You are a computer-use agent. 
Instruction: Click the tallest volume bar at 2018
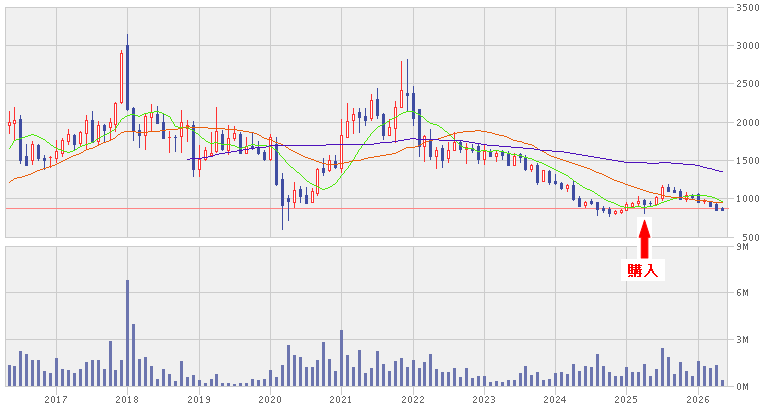pyautogui.click(x=127, y=333)
